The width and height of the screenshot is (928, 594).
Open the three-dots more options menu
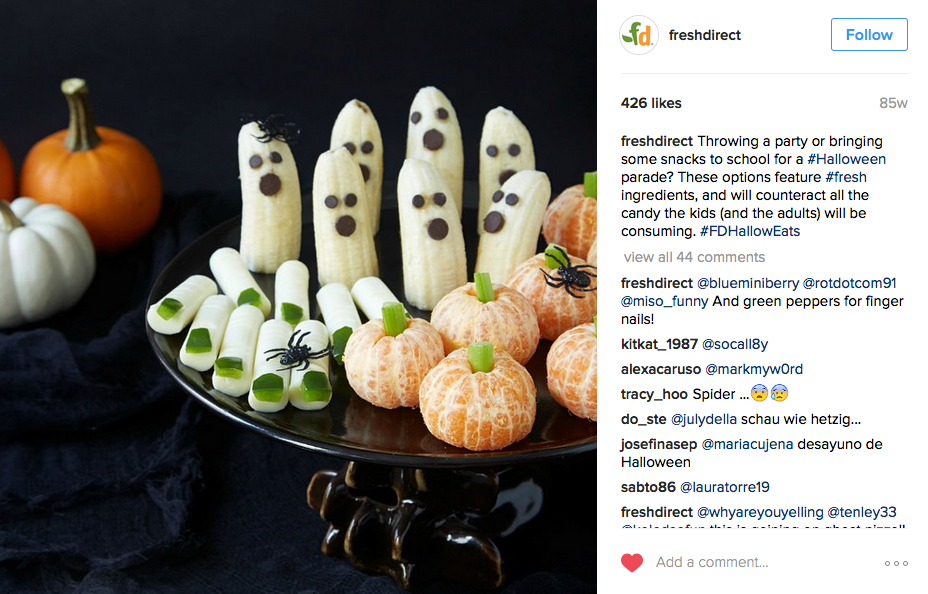point(896,563)
